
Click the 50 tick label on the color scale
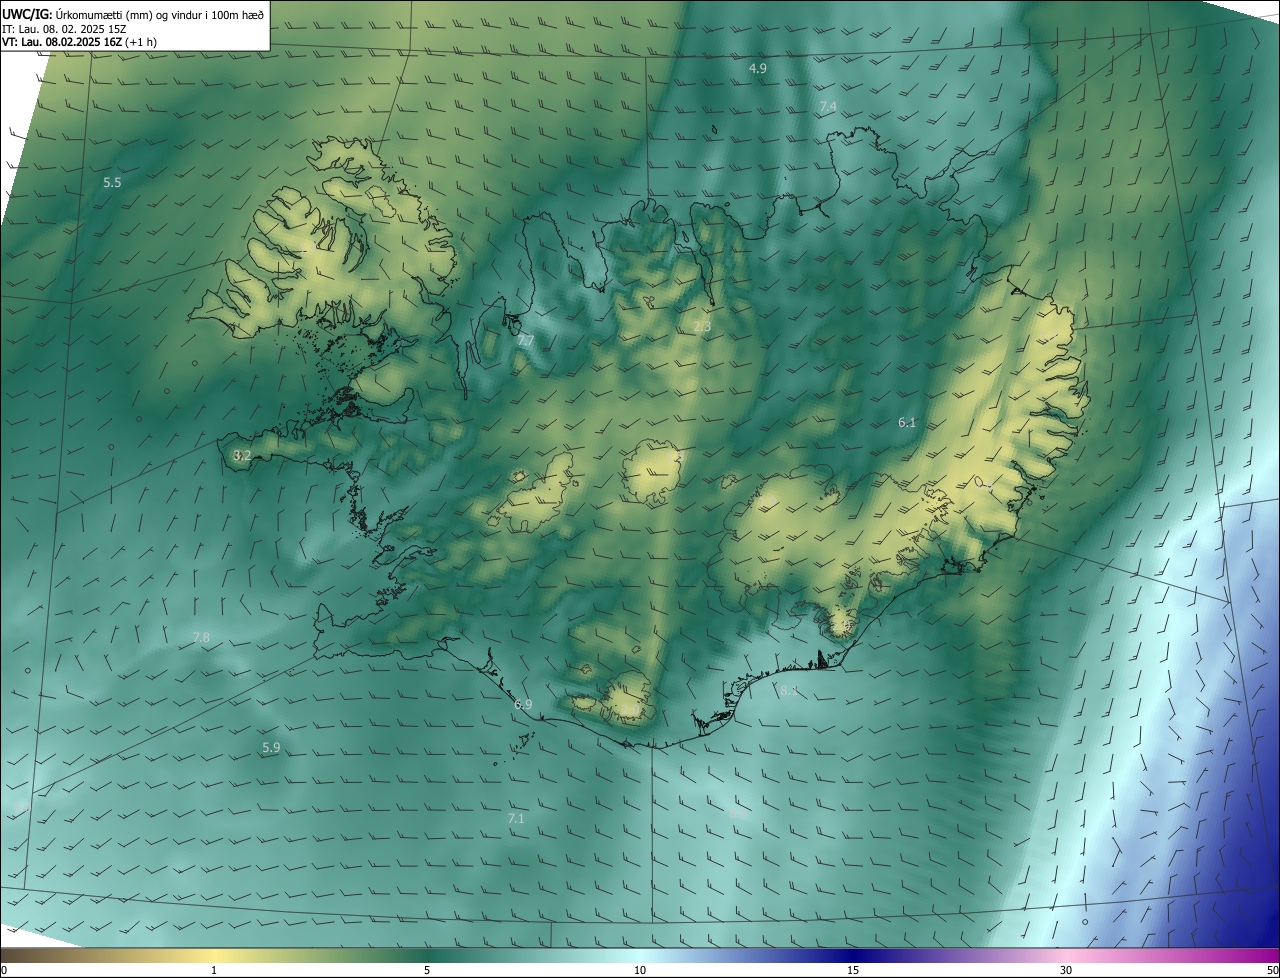pyautogui.click(x=1272, y=970)
